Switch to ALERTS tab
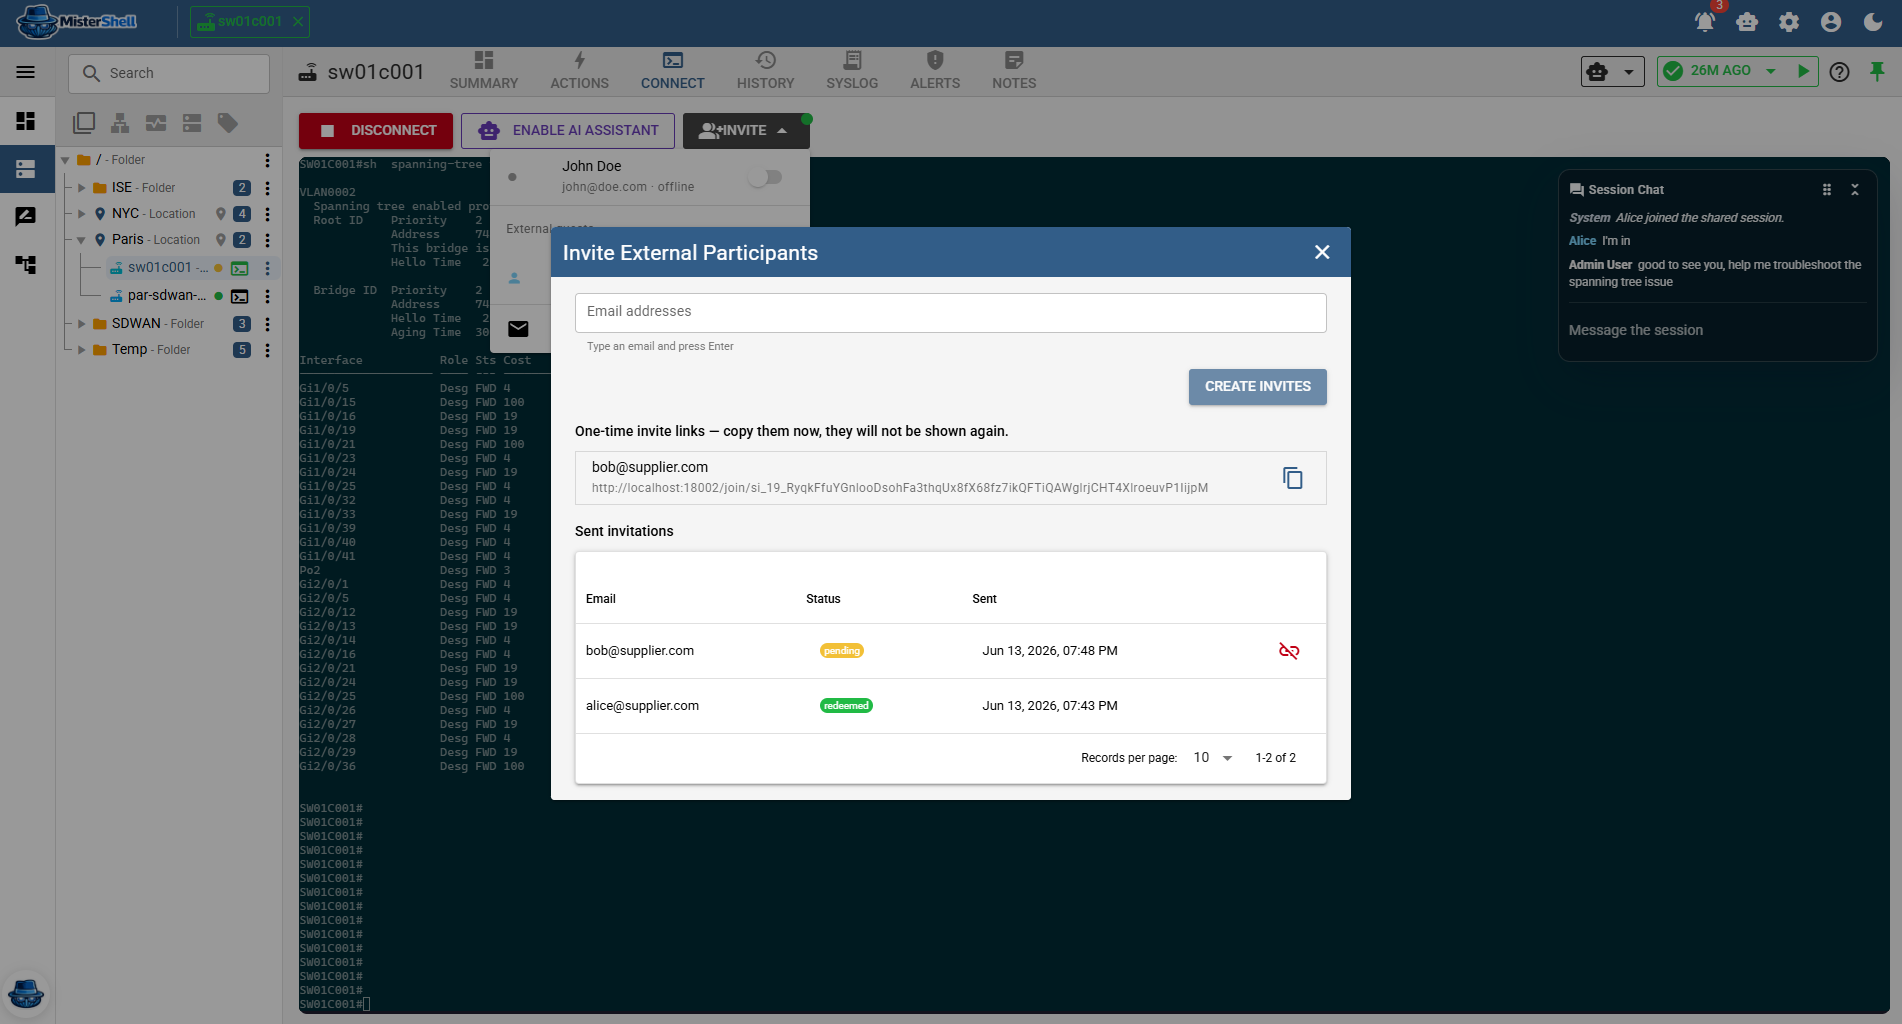 (x=935, y=71)
